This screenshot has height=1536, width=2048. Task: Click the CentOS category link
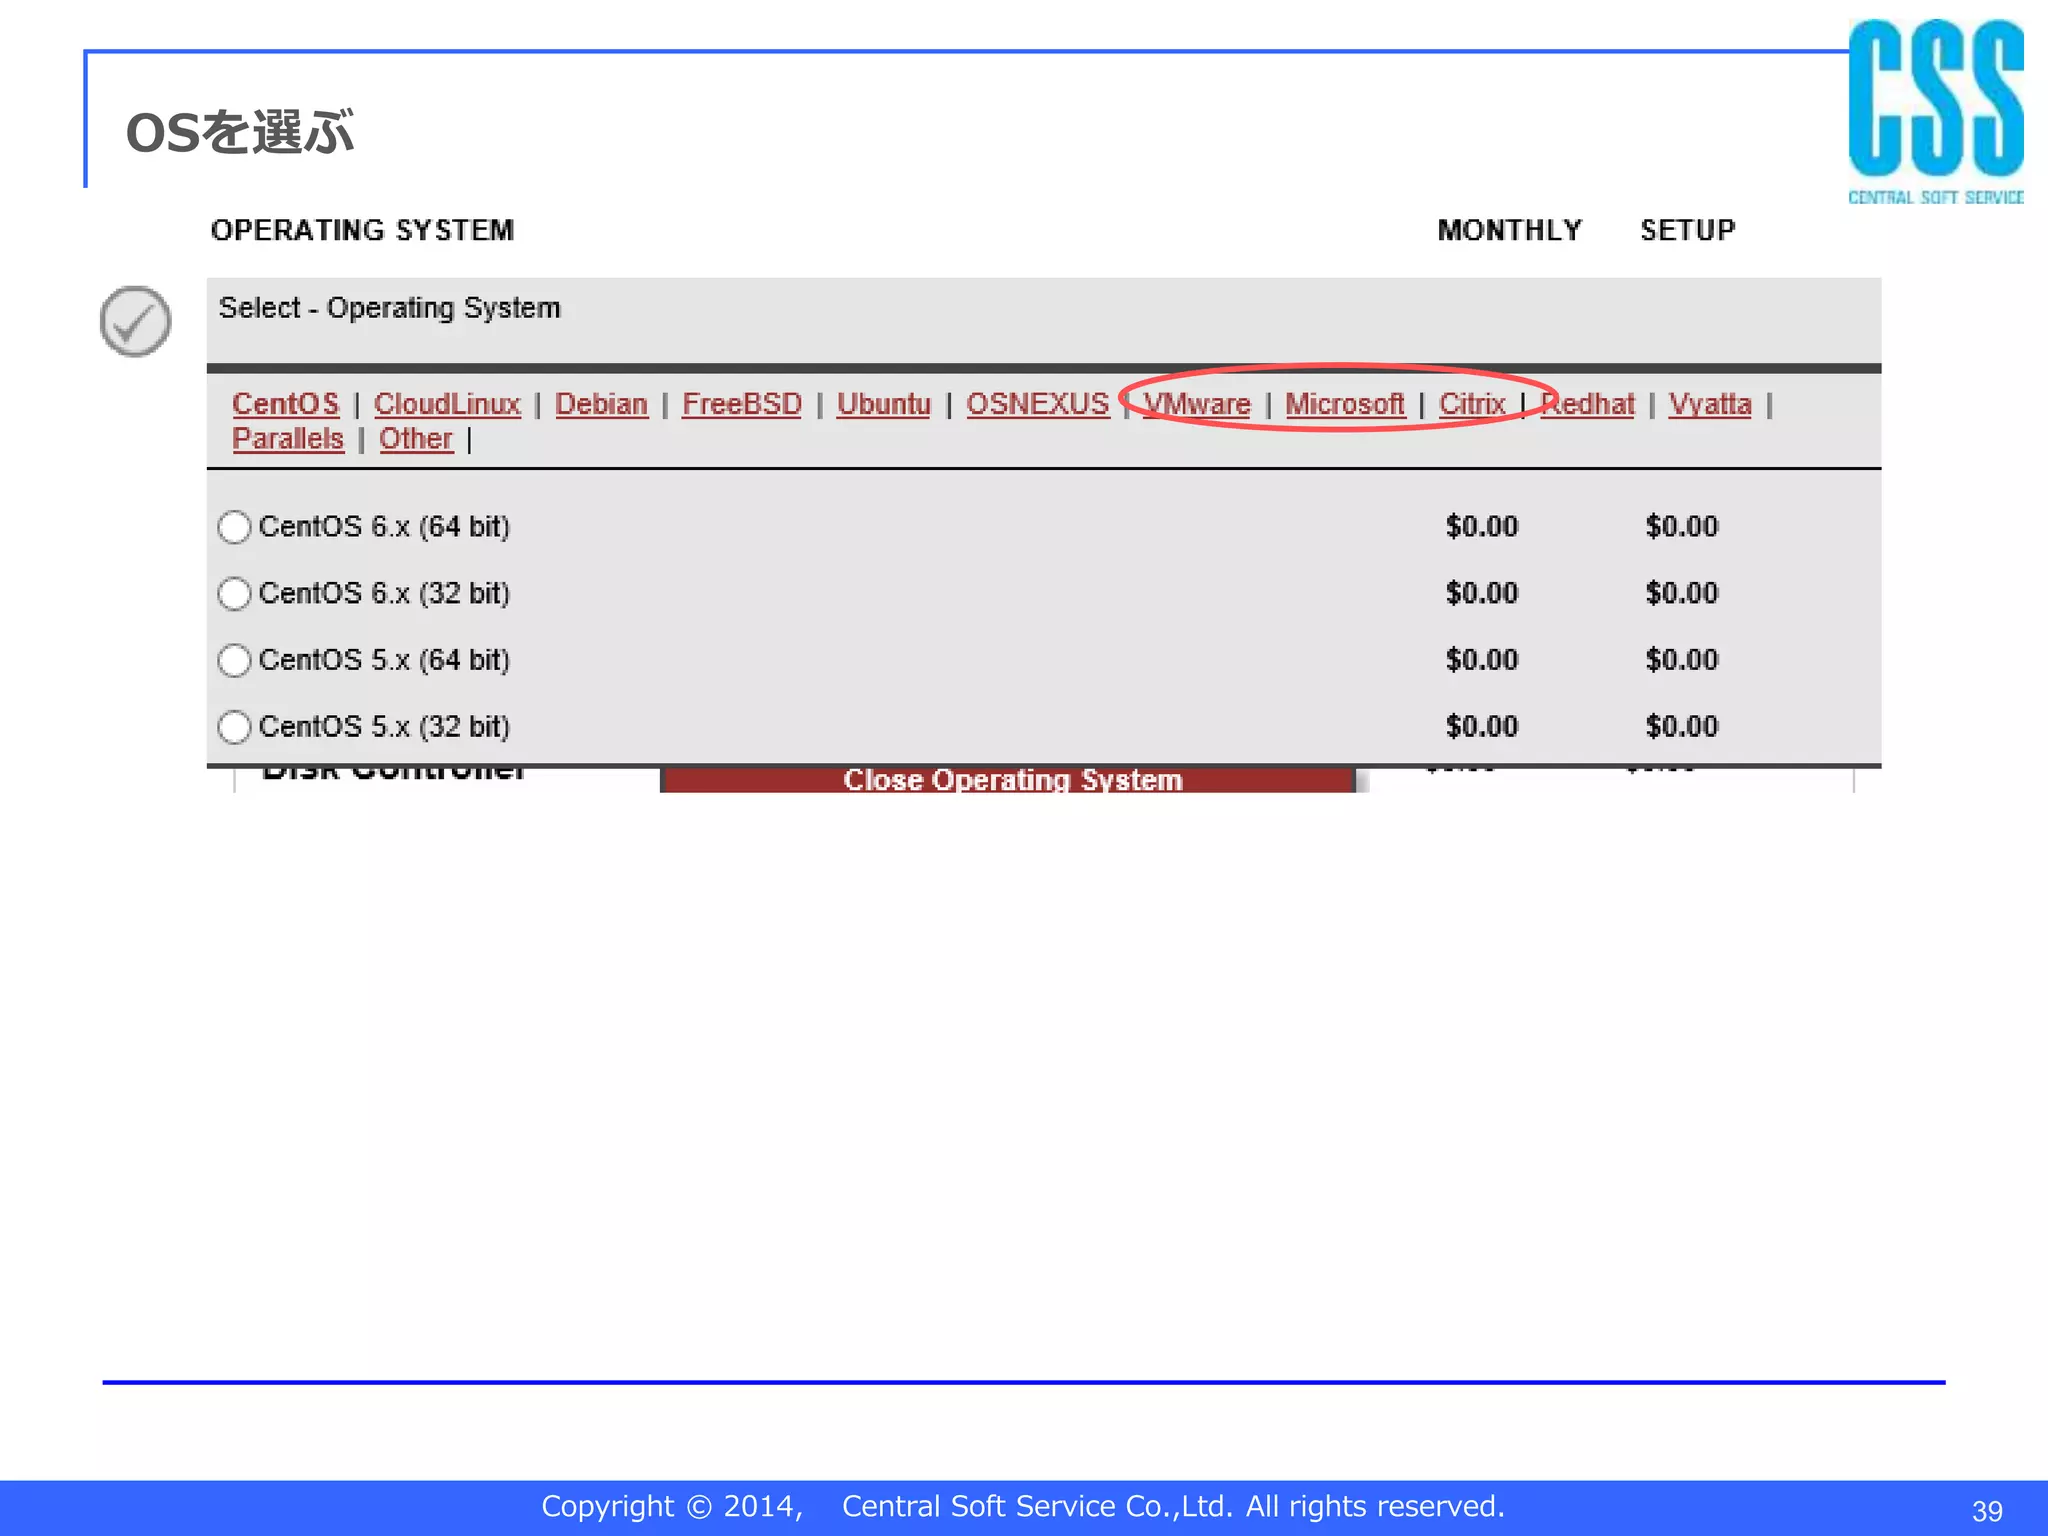click(286, 404)
